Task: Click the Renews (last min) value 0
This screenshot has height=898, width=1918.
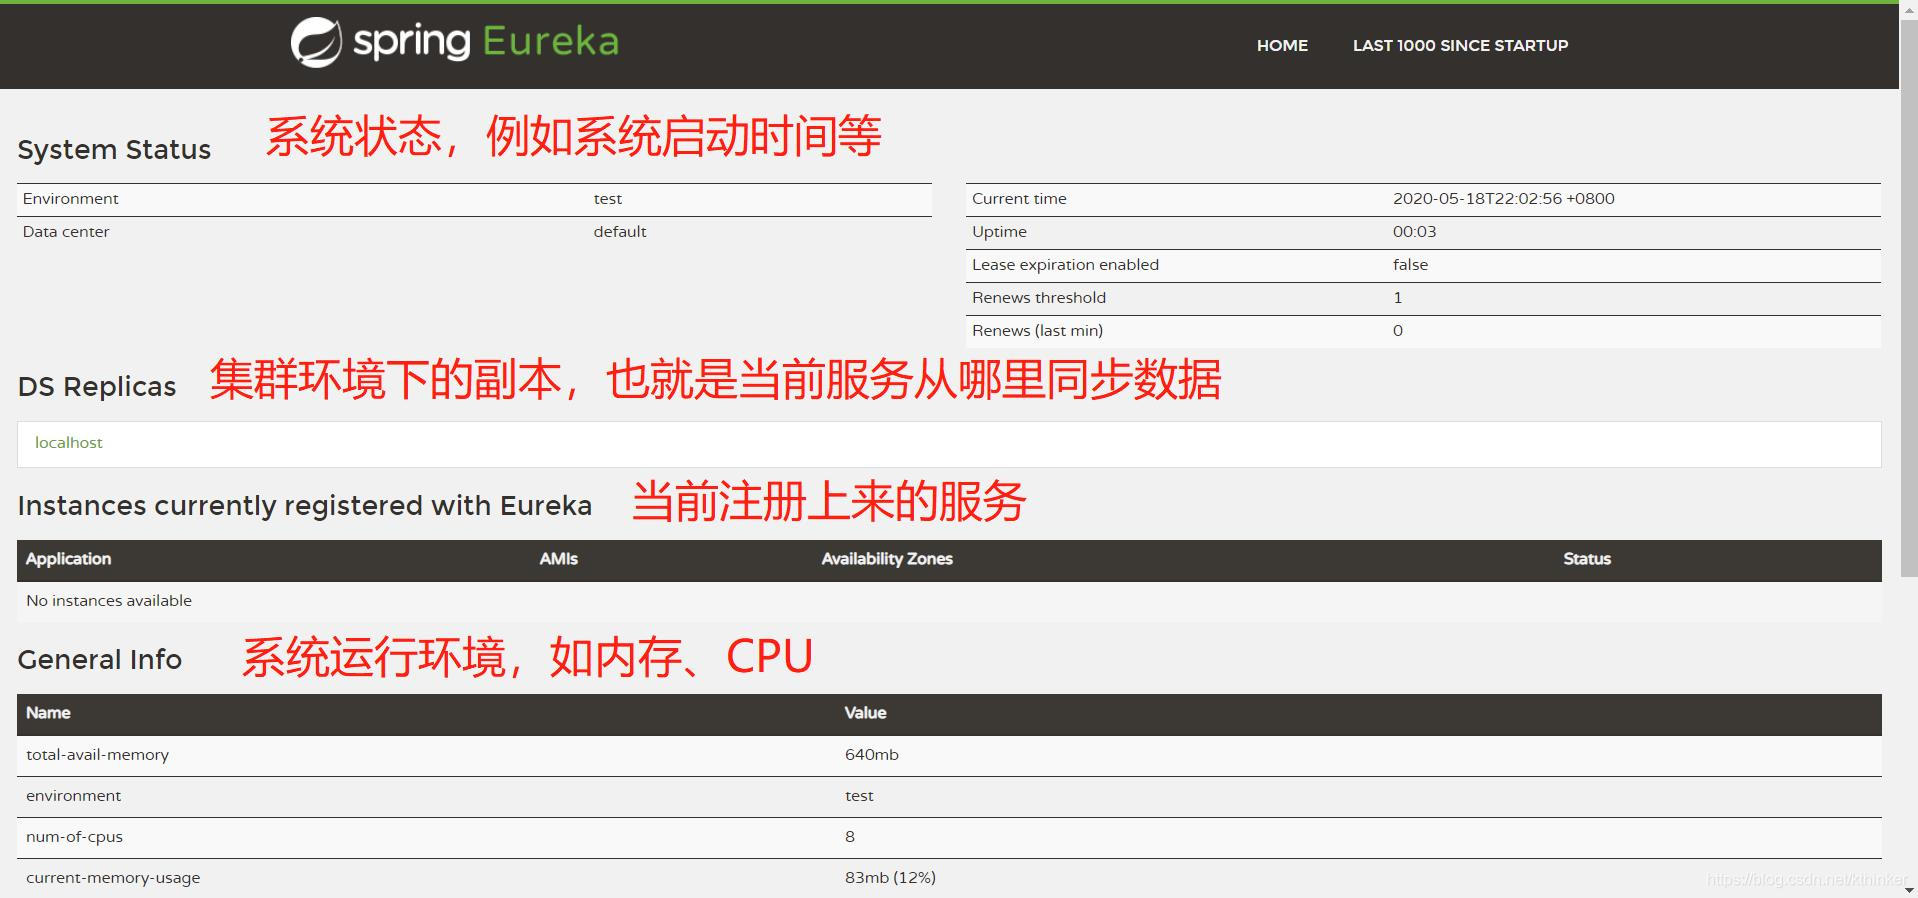Action: point(1398,330)
